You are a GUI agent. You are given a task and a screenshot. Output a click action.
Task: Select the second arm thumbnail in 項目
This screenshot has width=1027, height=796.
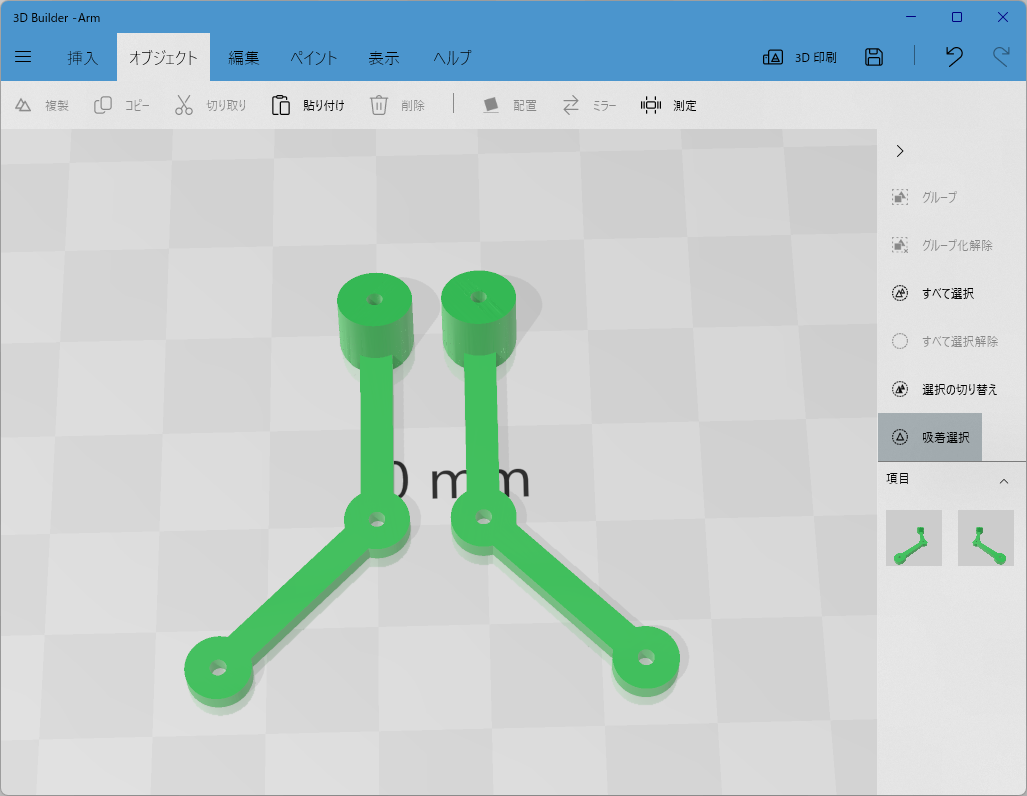pyautogui.click(x=986, y=538)
